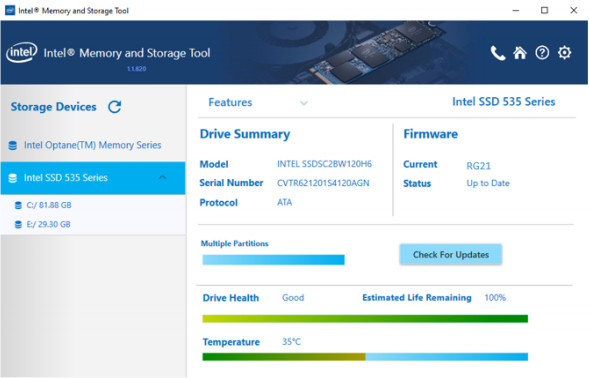Image resolution: width=589 pixels, height=378 pixels.
Task: Click the Up to Date status text
Action: point(488,183)
